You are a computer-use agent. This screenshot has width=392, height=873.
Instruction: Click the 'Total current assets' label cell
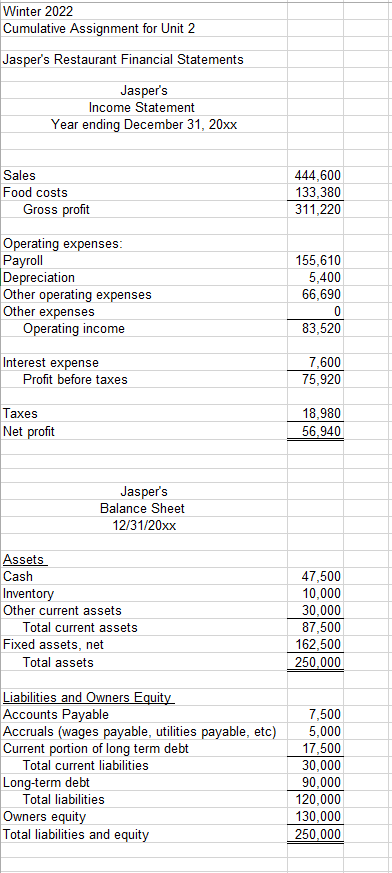pos(144,627)
